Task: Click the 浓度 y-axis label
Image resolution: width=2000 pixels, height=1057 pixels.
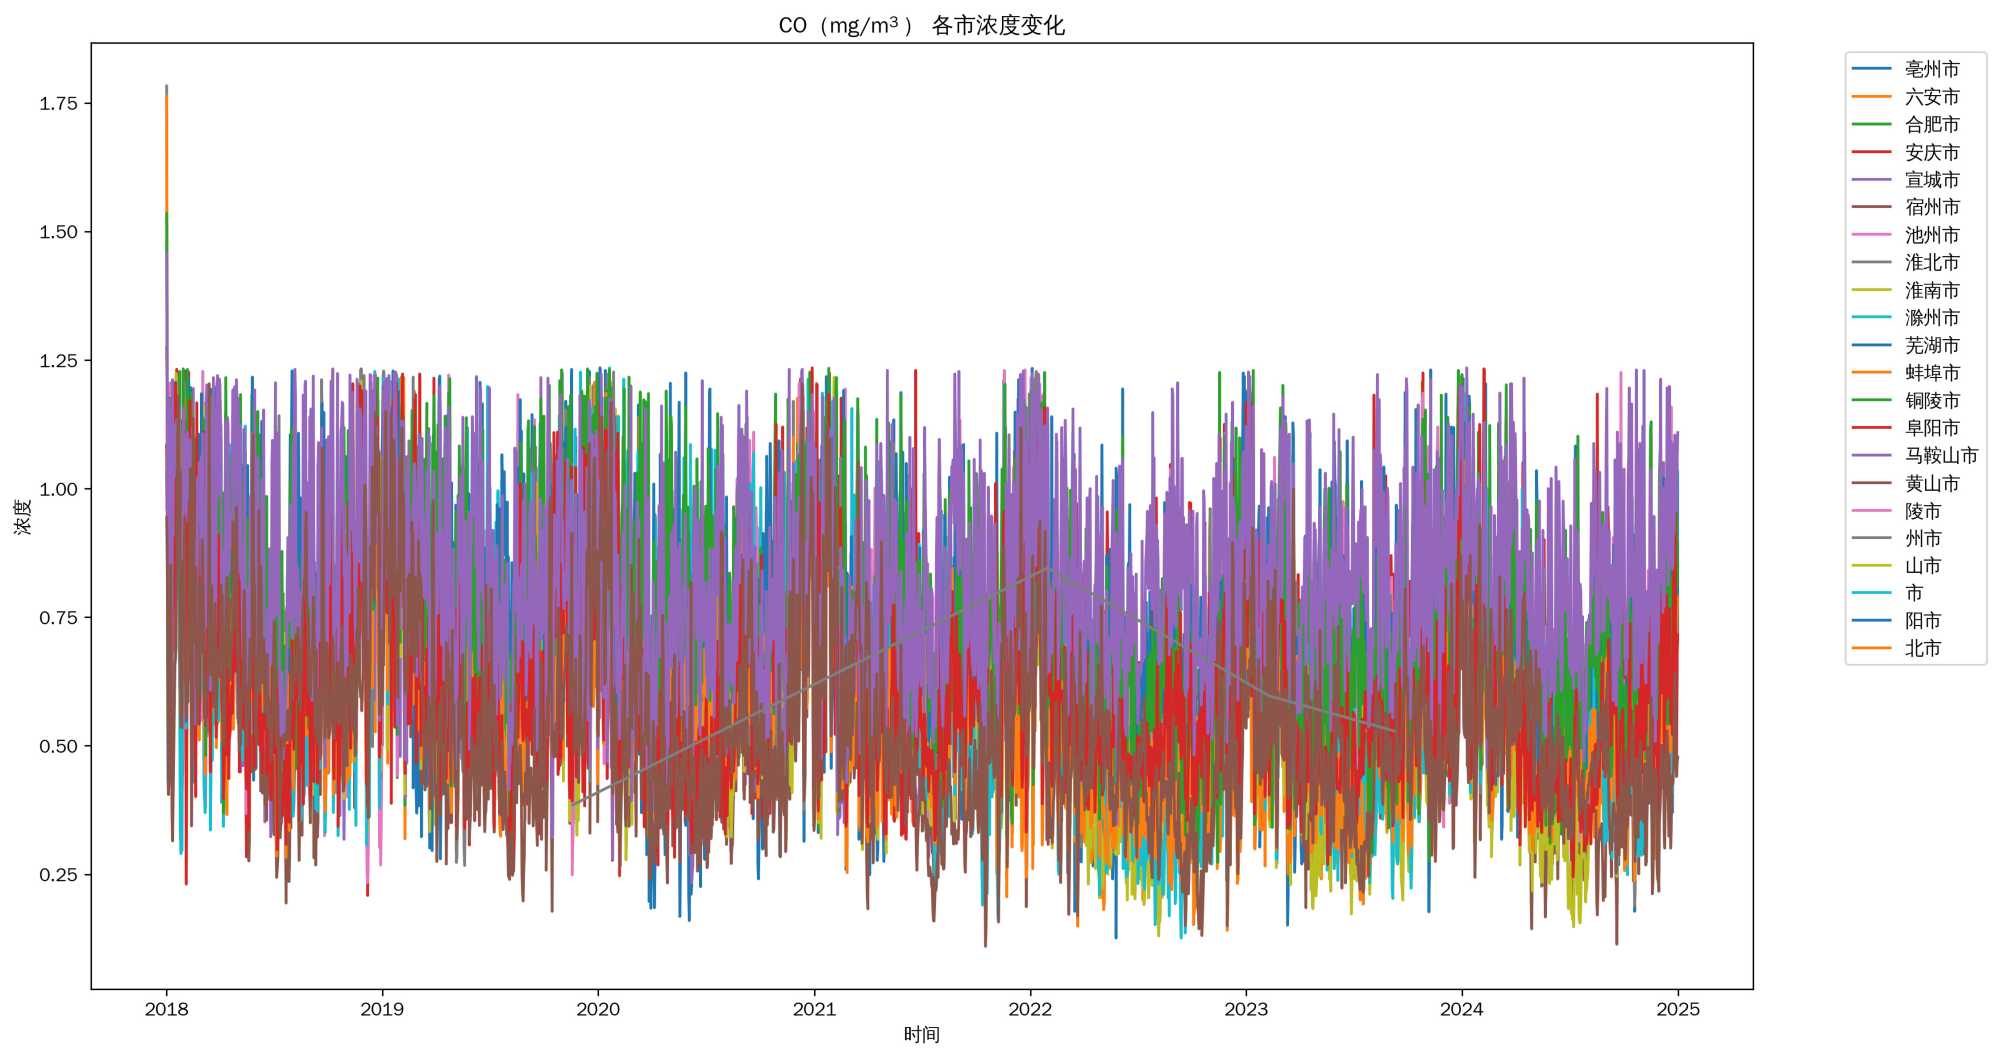Action: coord(23,516)
